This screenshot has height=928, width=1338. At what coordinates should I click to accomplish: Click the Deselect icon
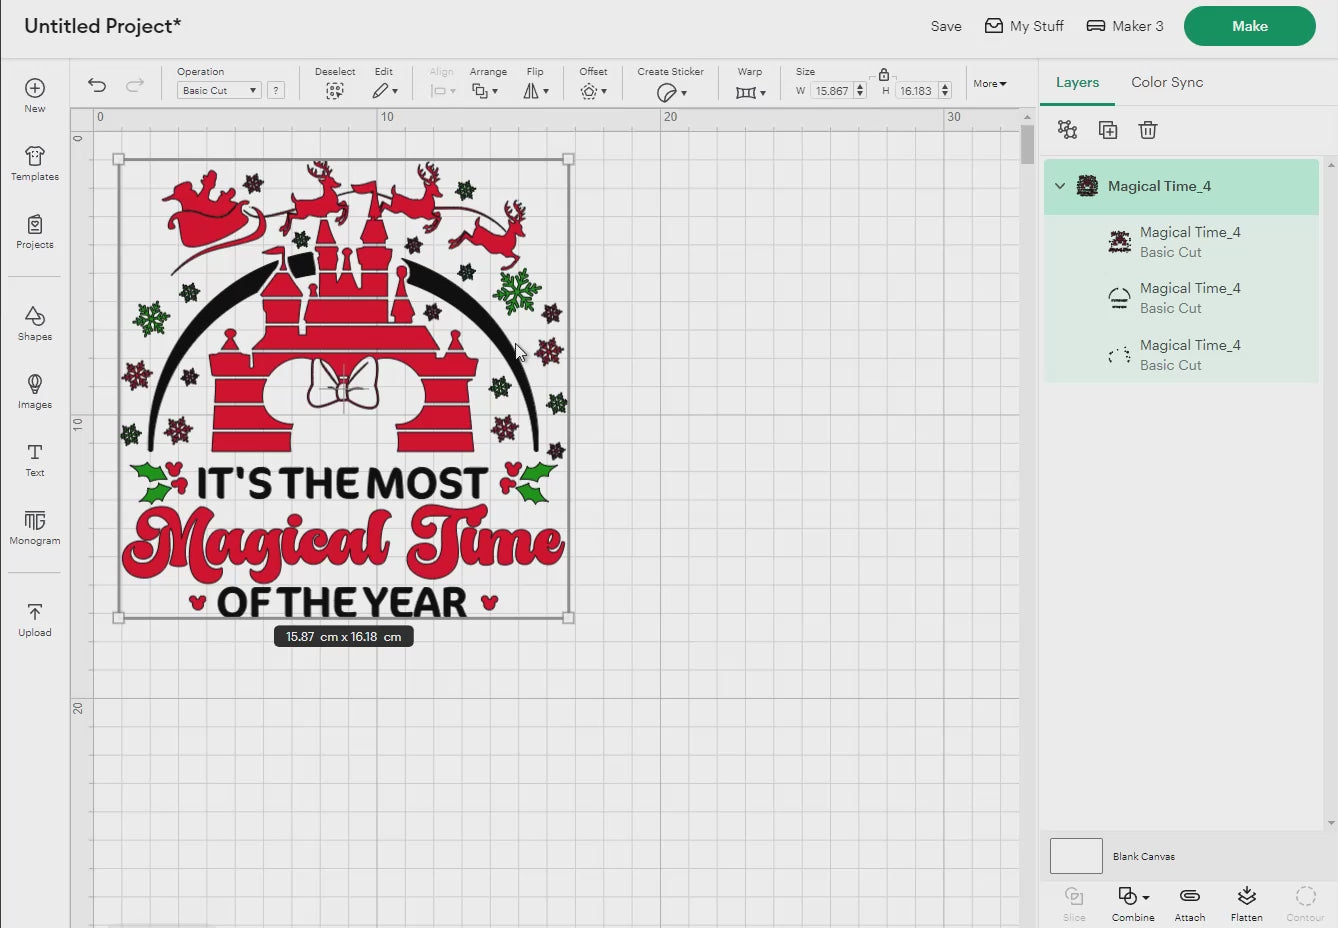point(335,91)
